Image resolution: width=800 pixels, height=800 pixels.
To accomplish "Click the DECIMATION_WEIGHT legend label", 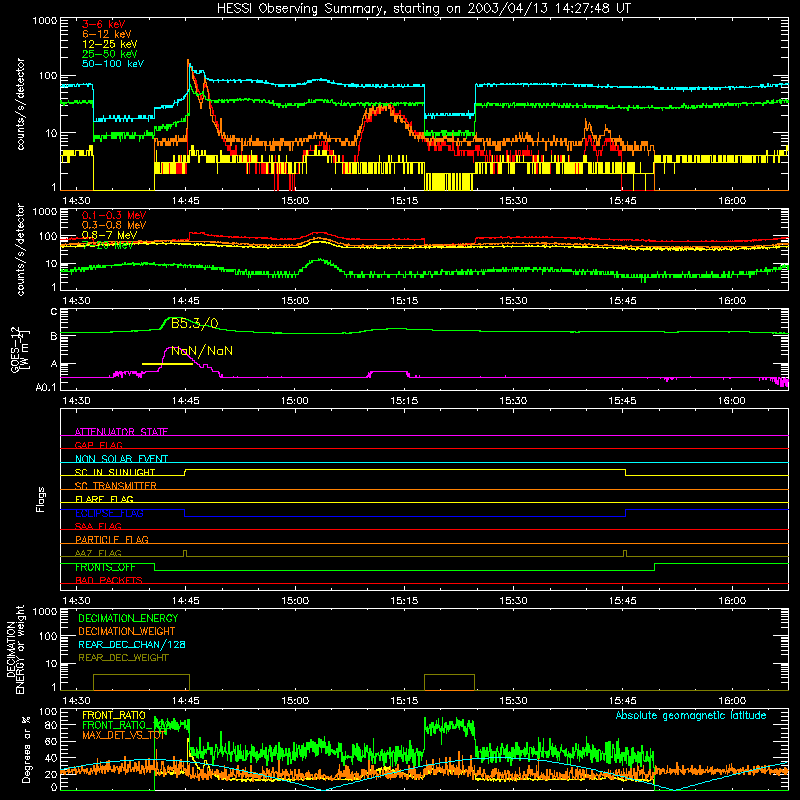I will [127, 631].
